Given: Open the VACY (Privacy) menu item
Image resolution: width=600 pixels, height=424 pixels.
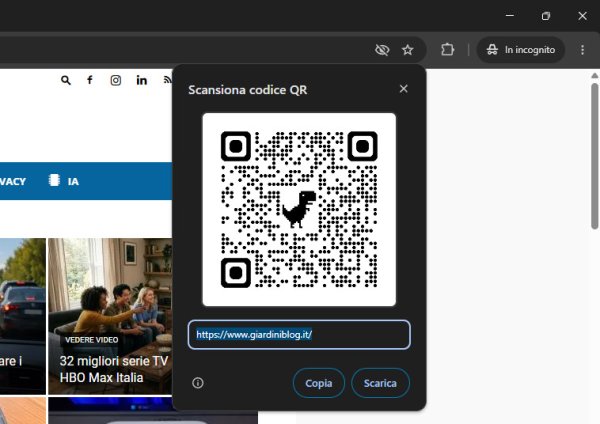Looking at the screenshot, I should point(13,181).
